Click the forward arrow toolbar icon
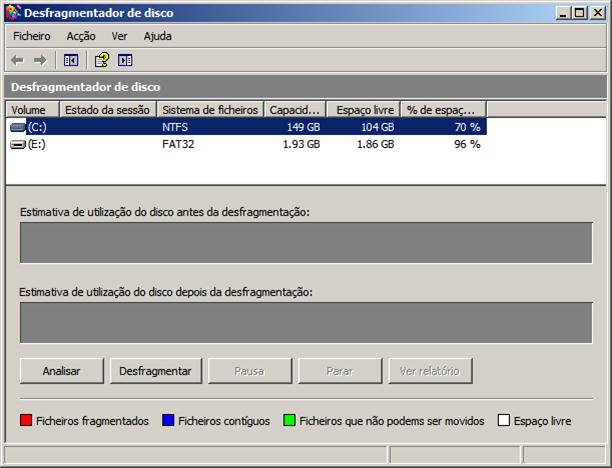 (x=40, y=60)
